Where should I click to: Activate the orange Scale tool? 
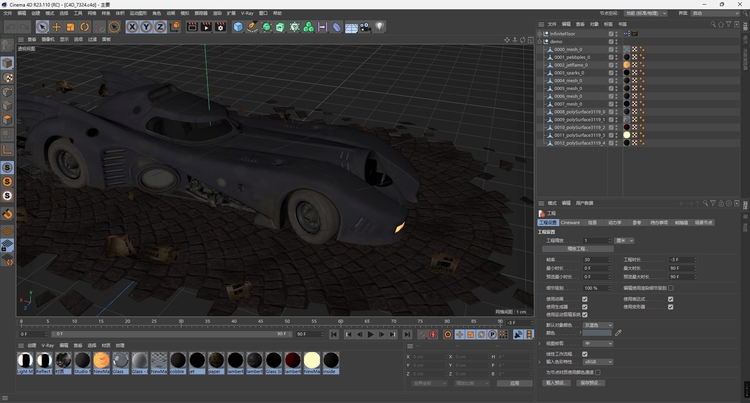(x=70, y=27)
